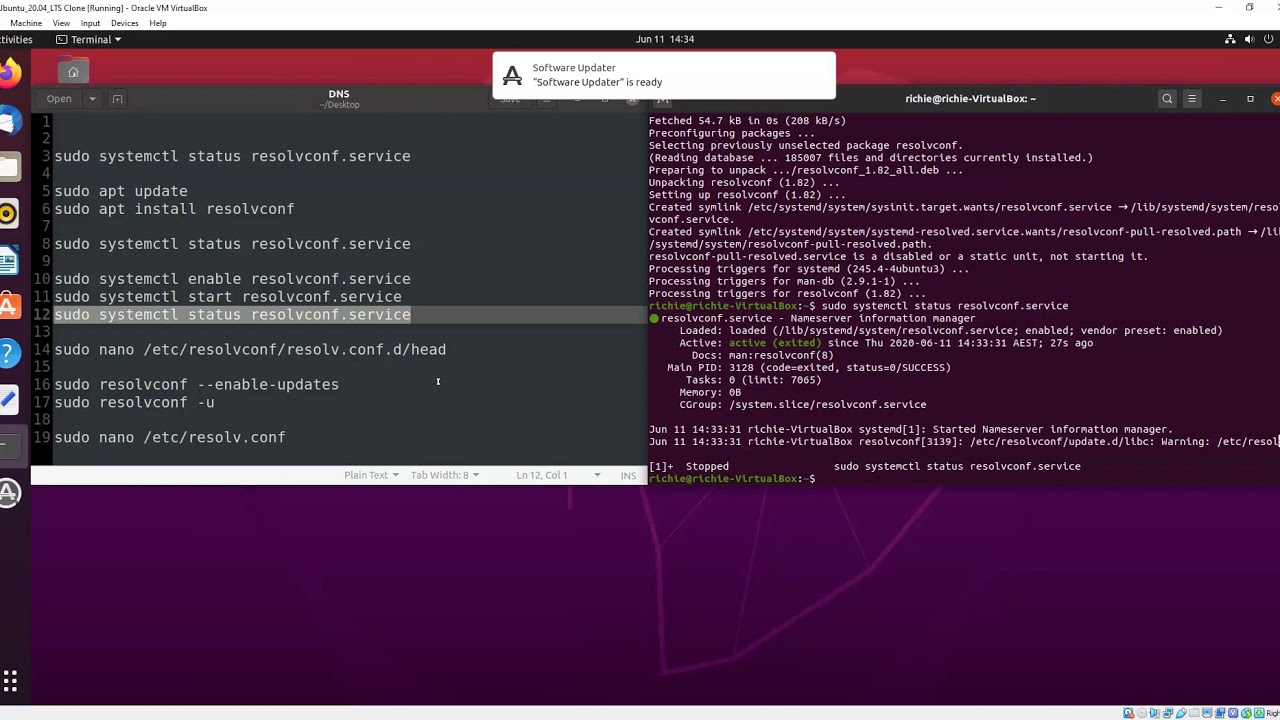This screenshot has height=720, width=1280.
Task: Show the applications grid
Action: click(10, 682)
